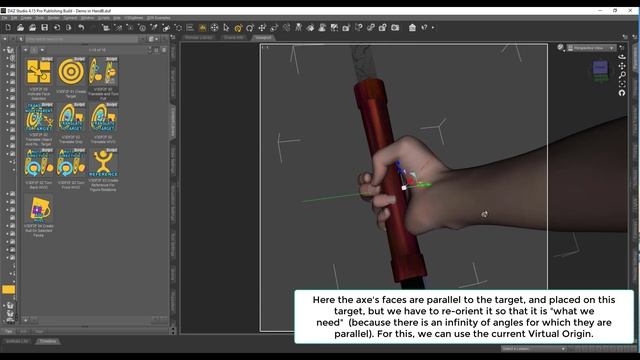Click the viewport zoom magnifier icon
The height and width of the screenshot is (360, 640).
tap(622, 75)
